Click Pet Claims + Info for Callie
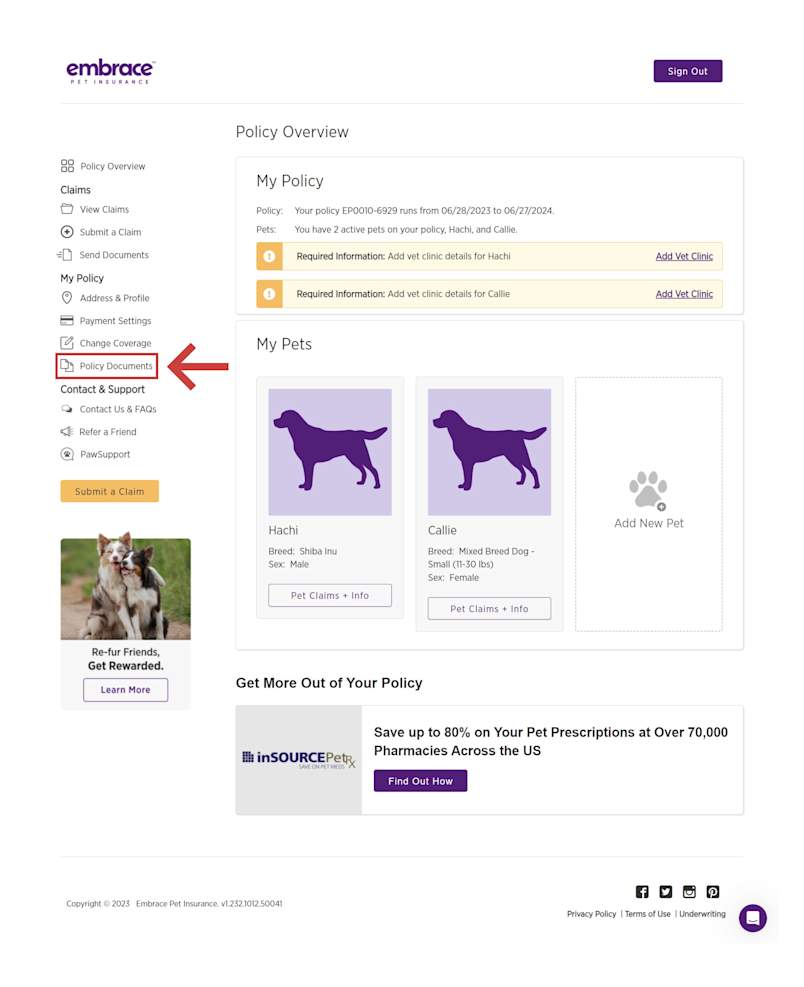This screenshot has width=804, height=987. point(489,608)
